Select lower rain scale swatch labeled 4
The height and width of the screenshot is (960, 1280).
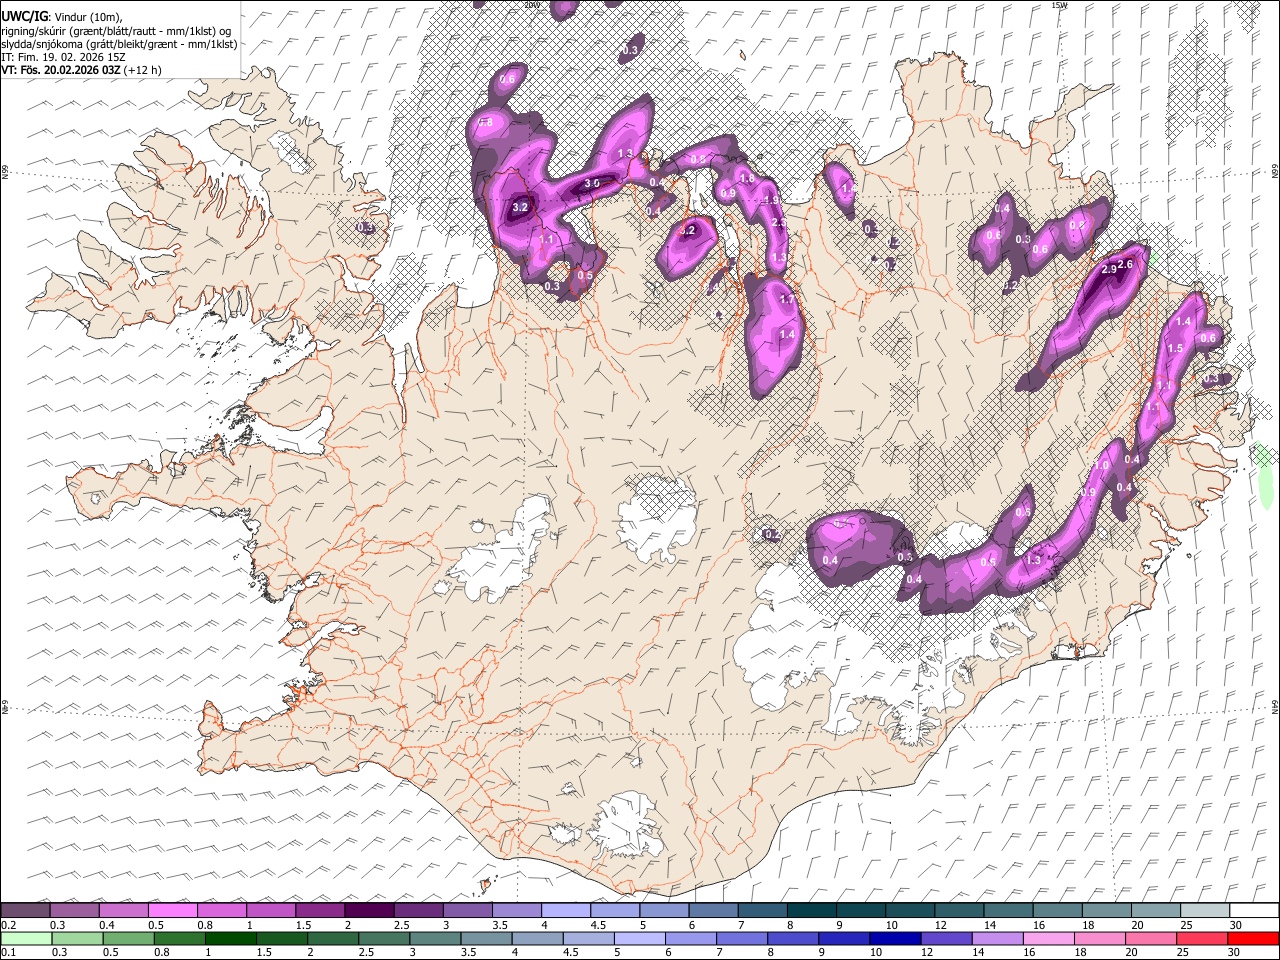tap(538, 939)
